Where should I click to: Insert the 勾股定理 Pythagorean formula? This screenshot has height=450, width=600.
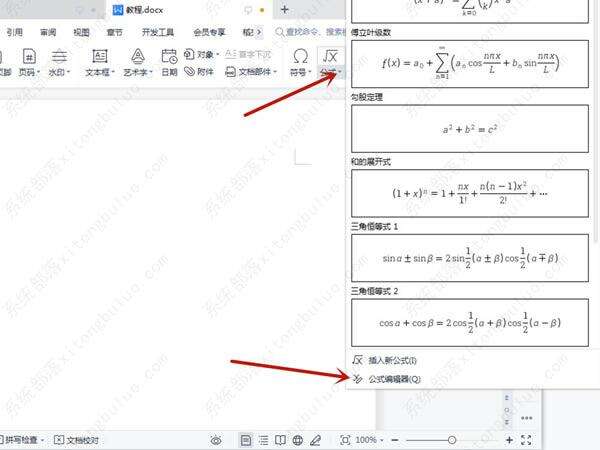click(470, 129)
